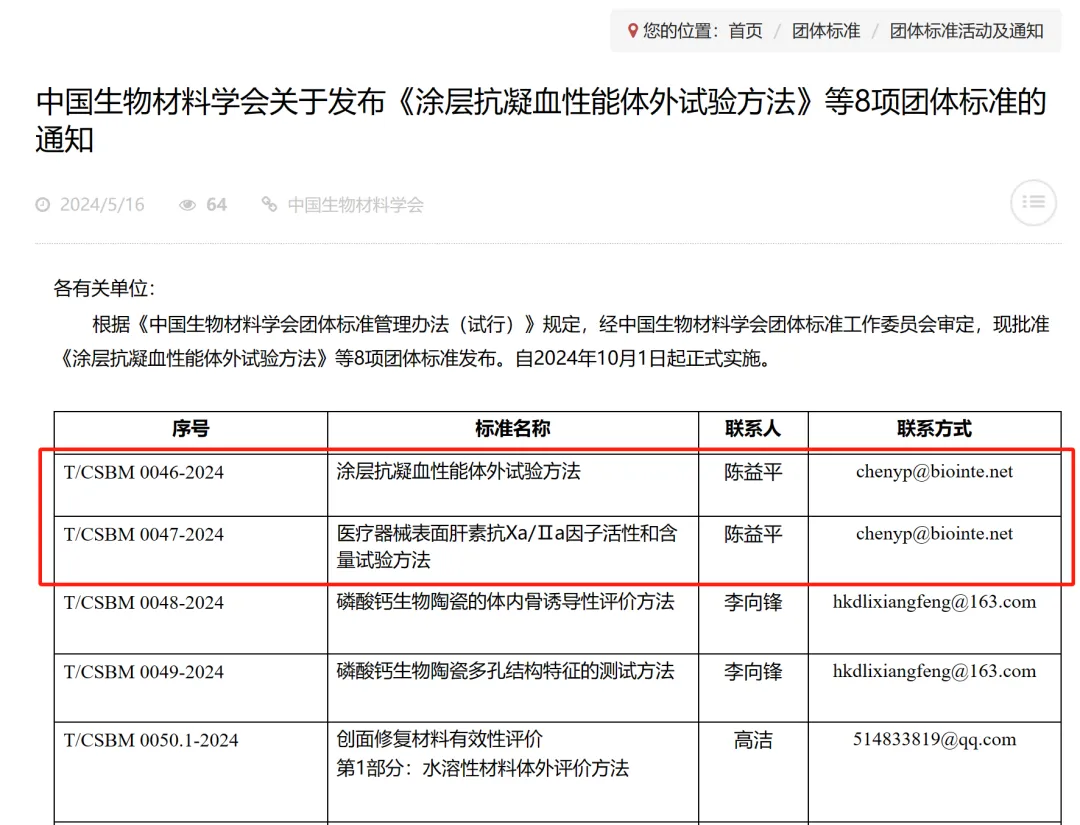Open the round list icon button at right
This screenshot has width=1080, height=825.
(x=1033, y=203)
